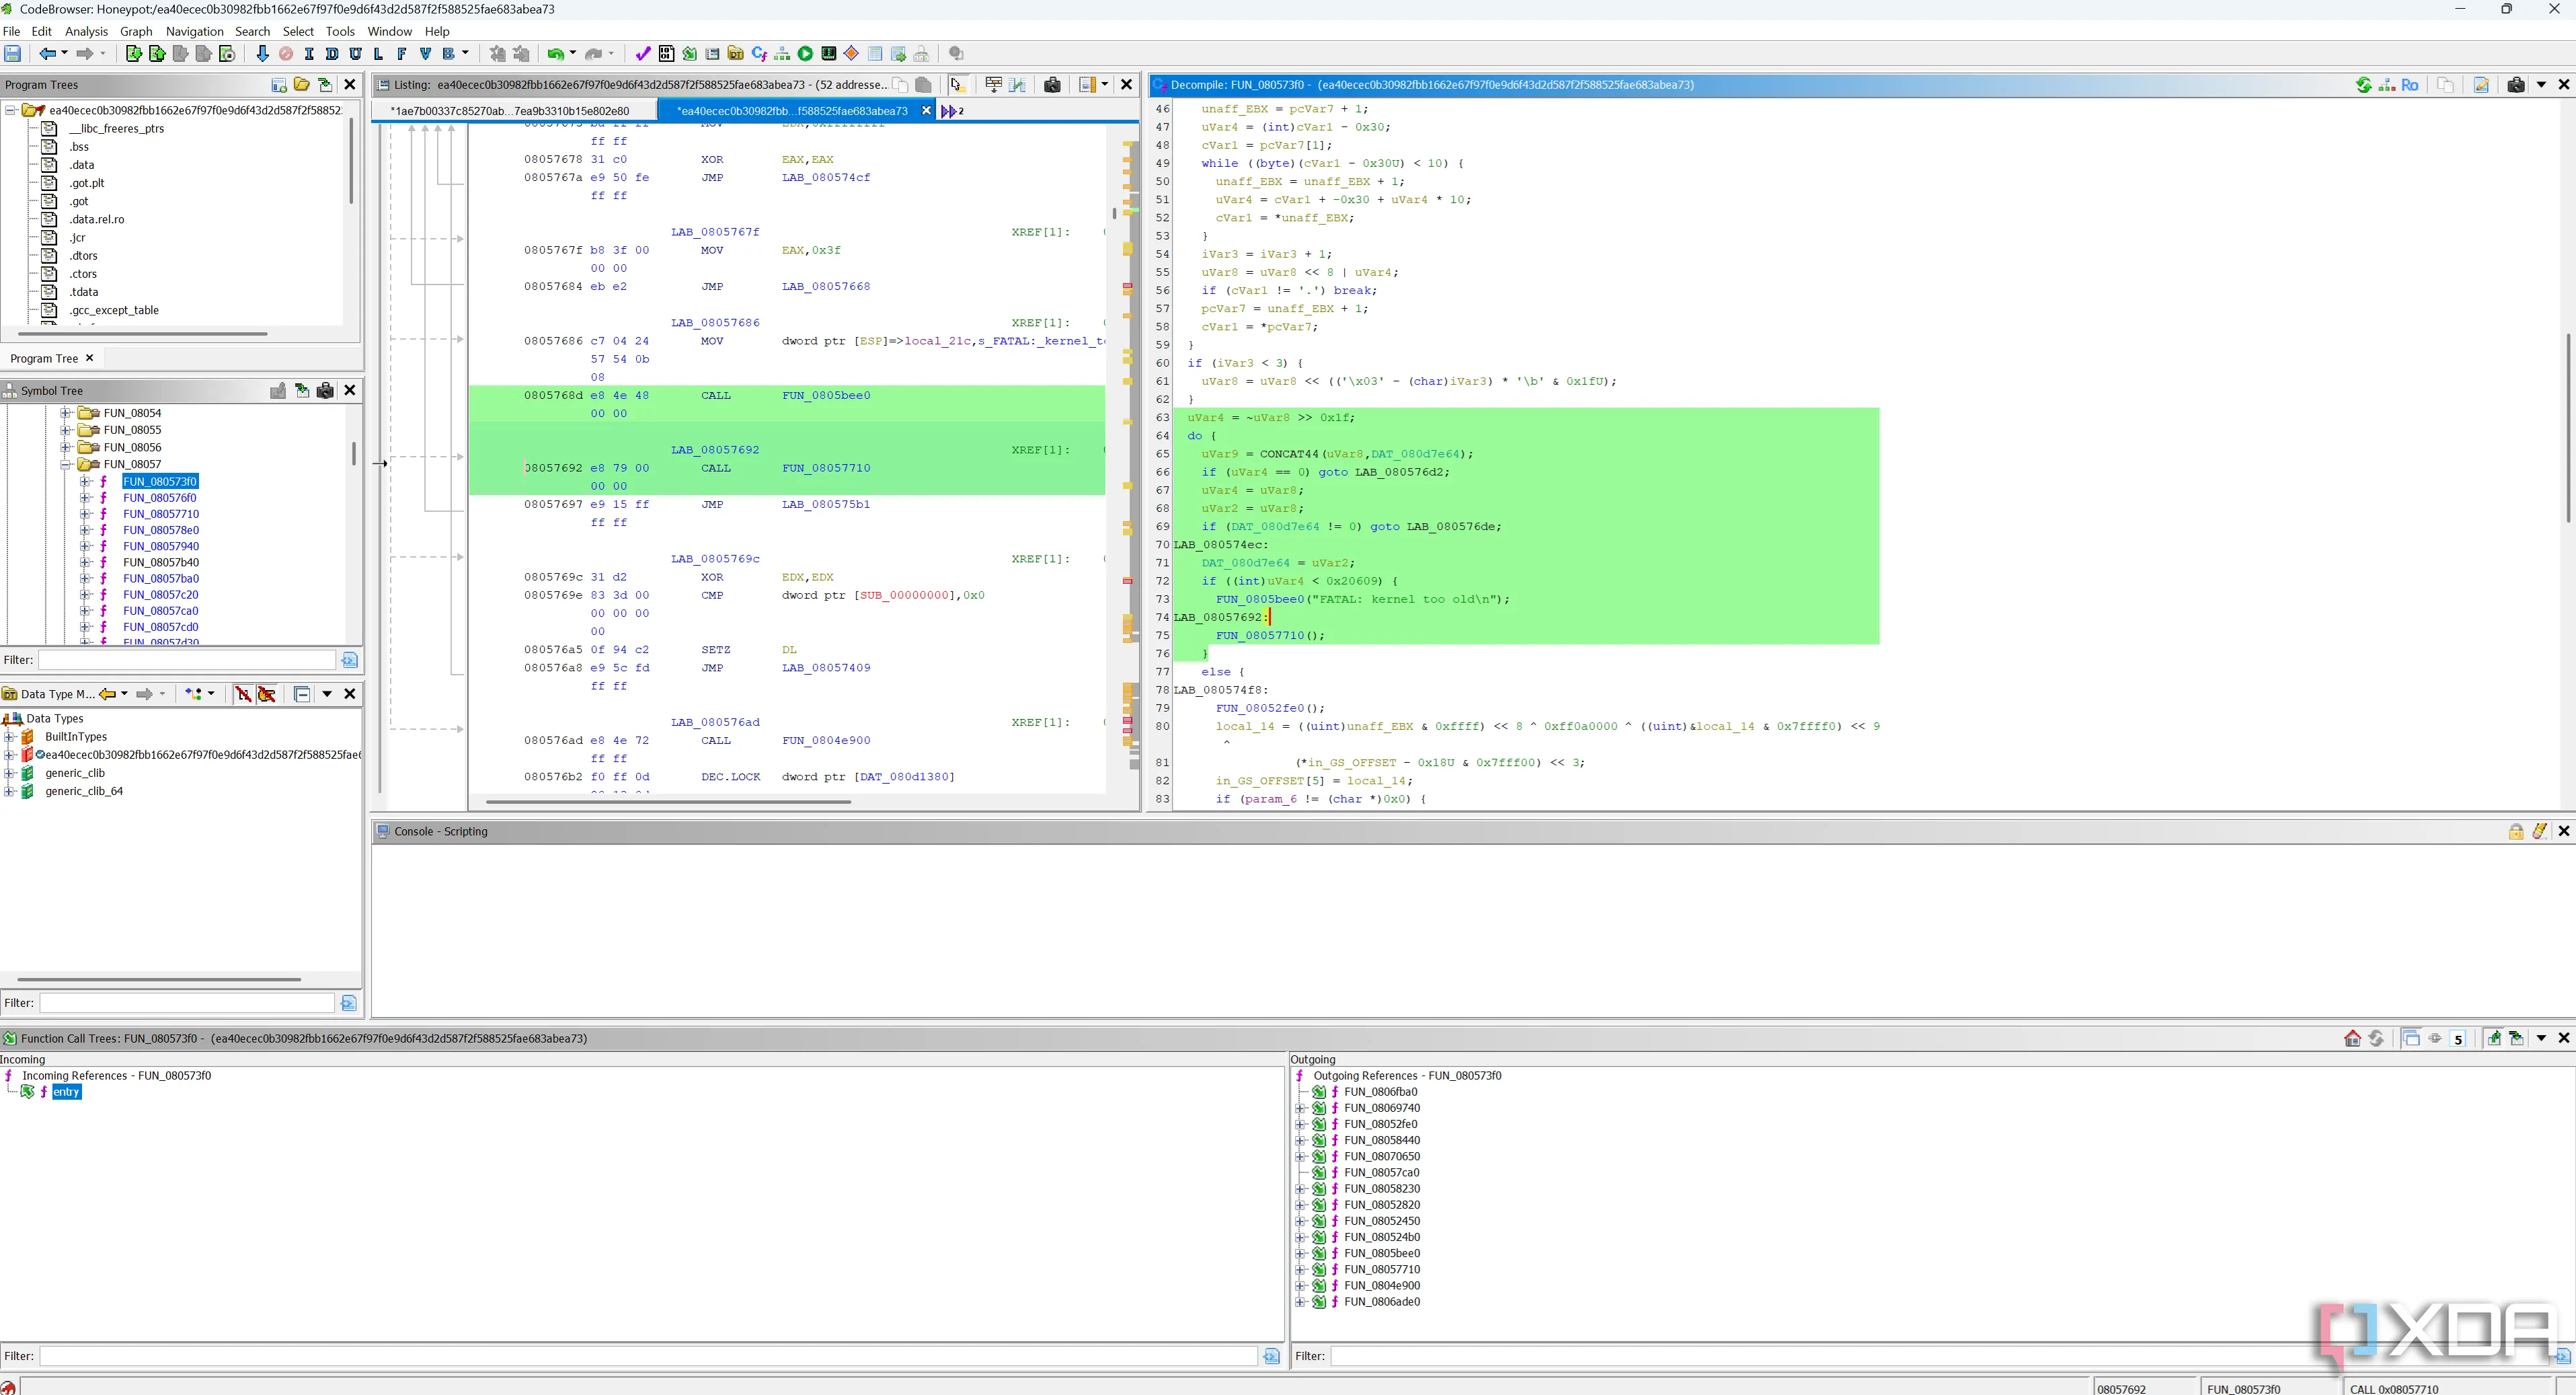The height and width of the screenshot is (1395, 2576).
Task: Save the program with the floppy disk icon
Action: pos(13,54)
